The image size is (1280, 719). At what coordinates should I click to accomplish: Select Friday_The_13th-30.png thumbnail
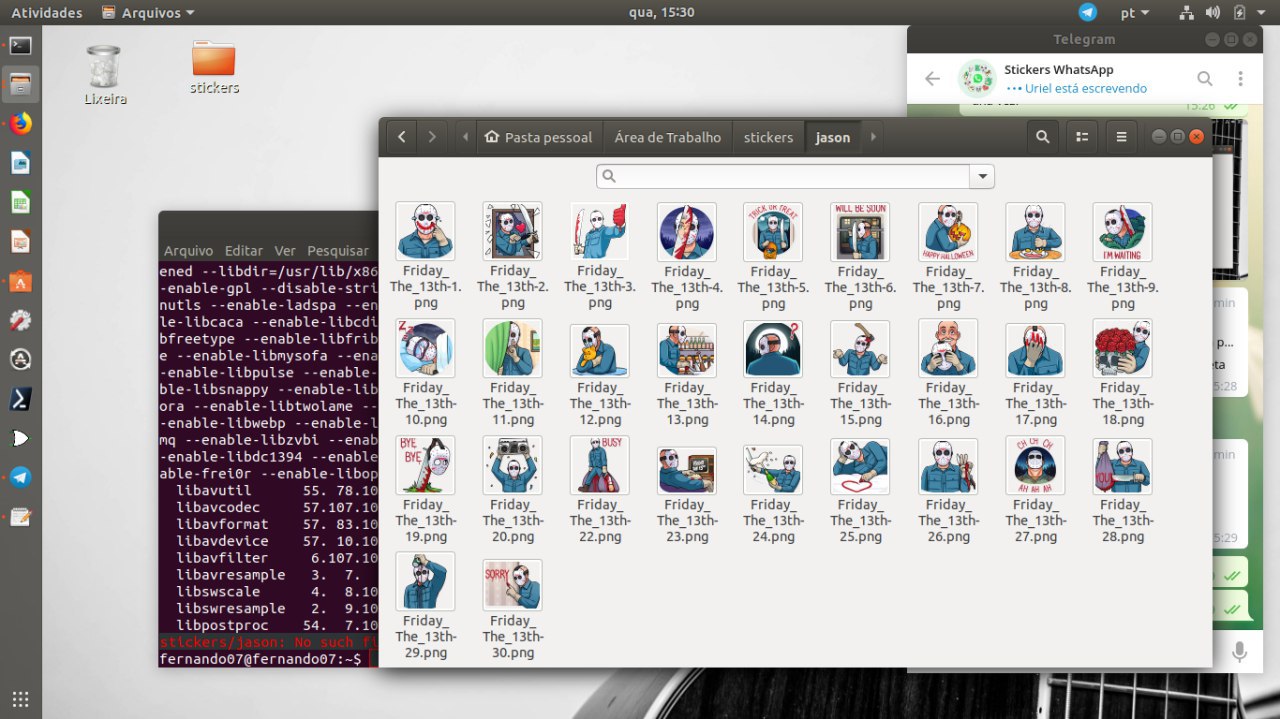tap(512, 585)
